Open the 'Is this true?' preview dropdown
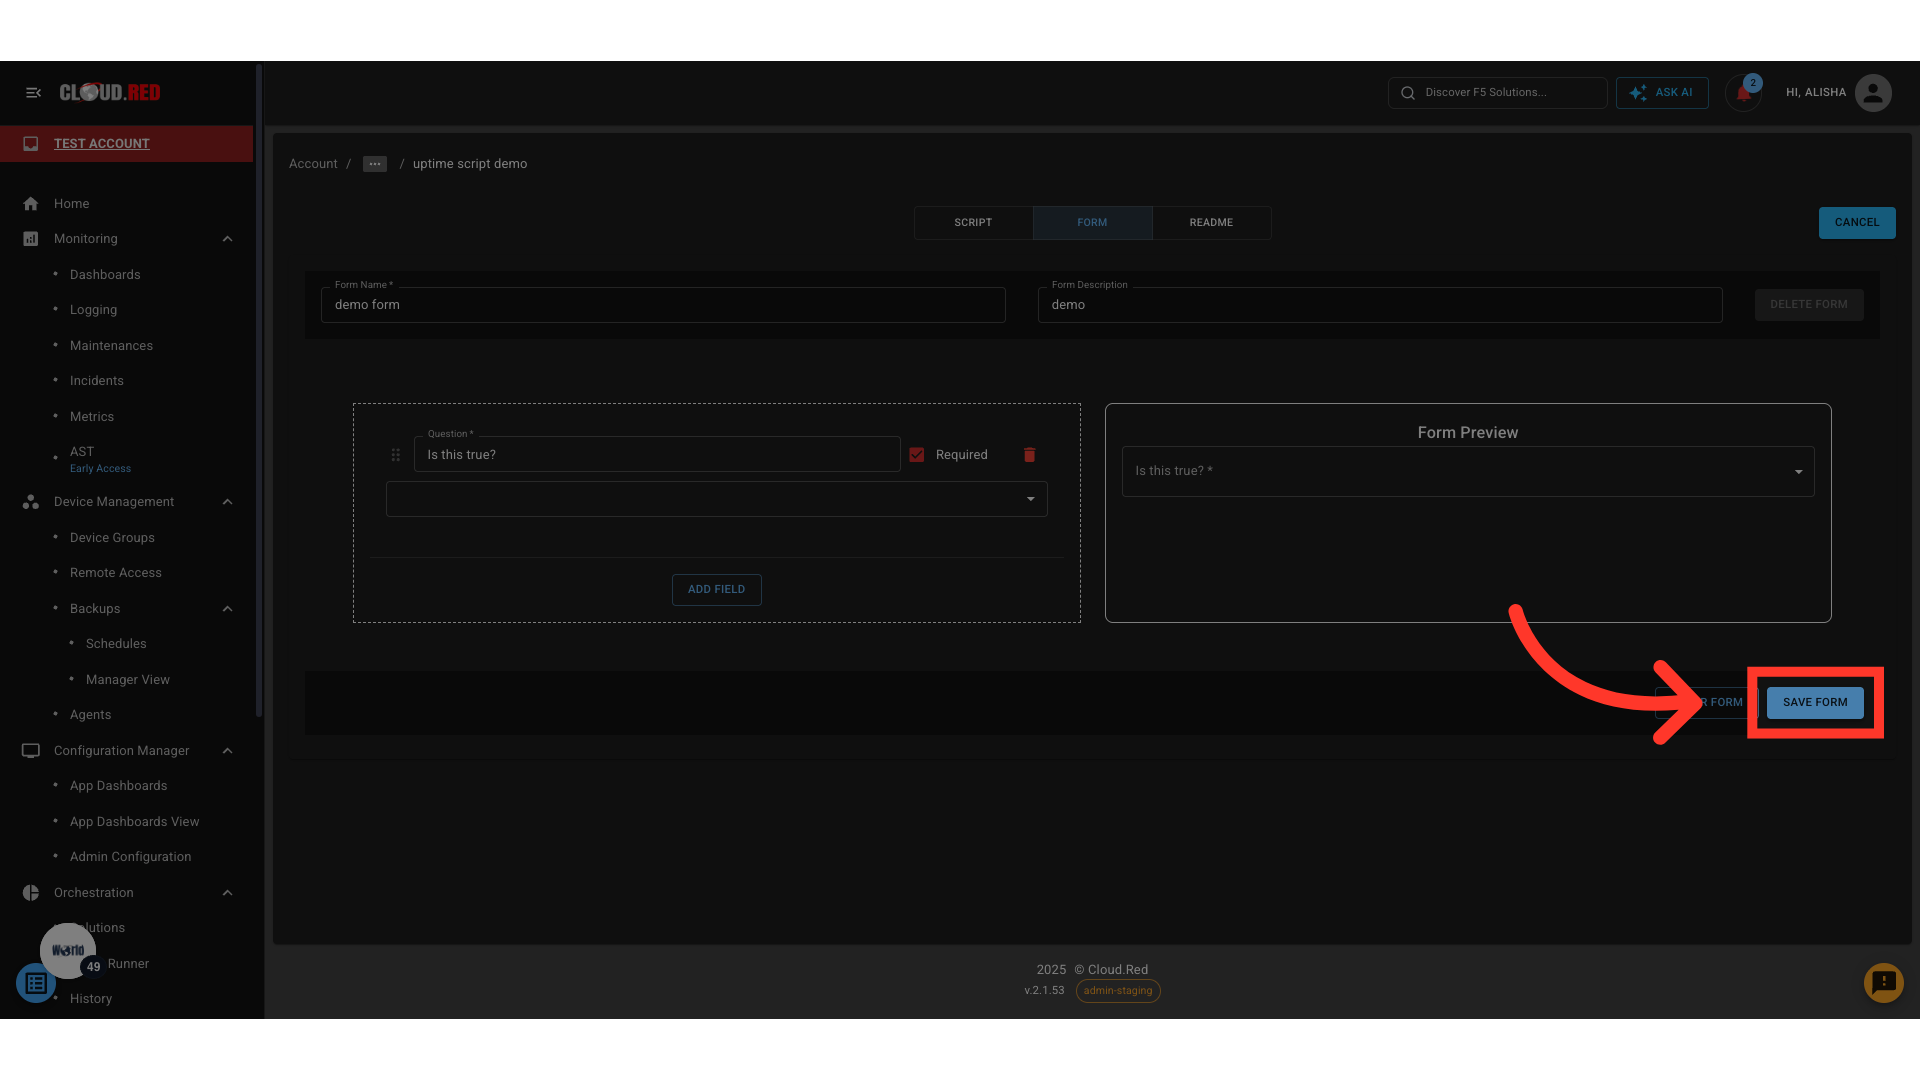Image resolution: width=1920 pixels, height=1080 pixels. (1467, 471)
